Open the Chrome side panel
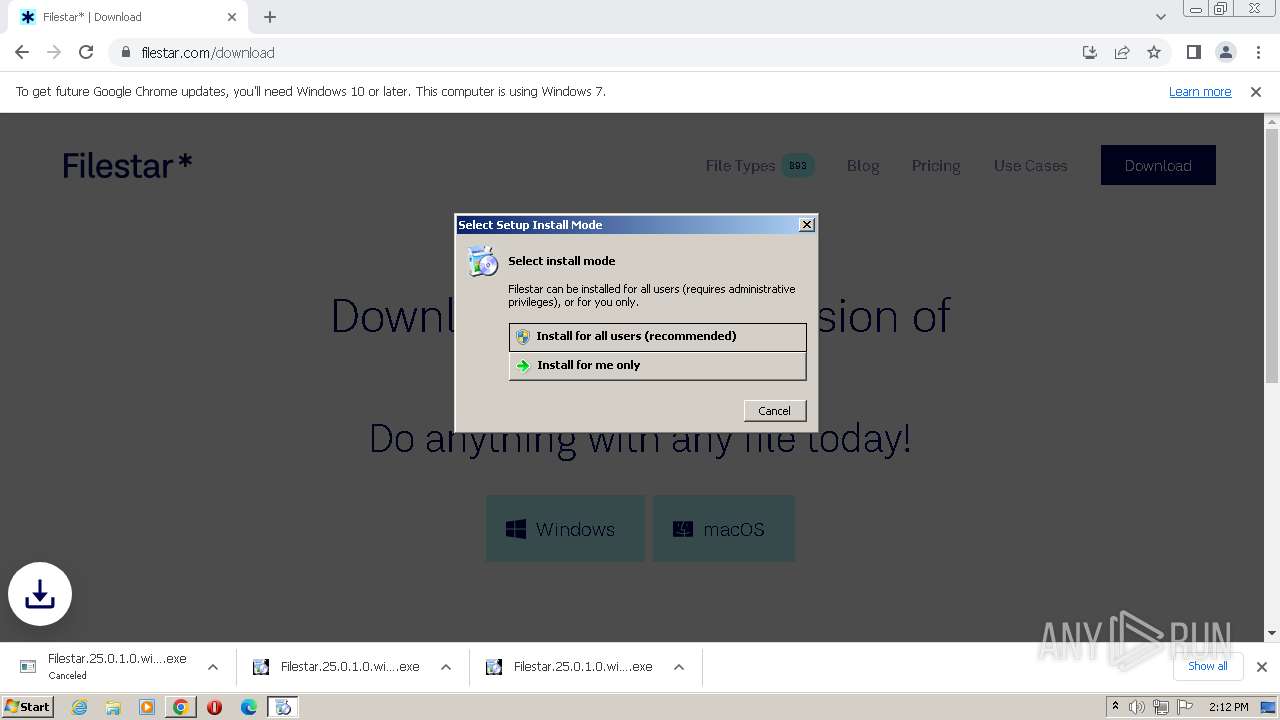The height and width of the screenshot is (720, 1280). 1193,52
